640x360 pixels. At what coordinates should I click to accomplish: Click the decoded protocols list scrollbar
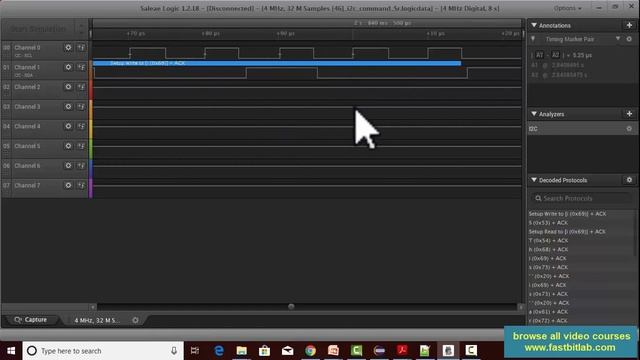635,233
